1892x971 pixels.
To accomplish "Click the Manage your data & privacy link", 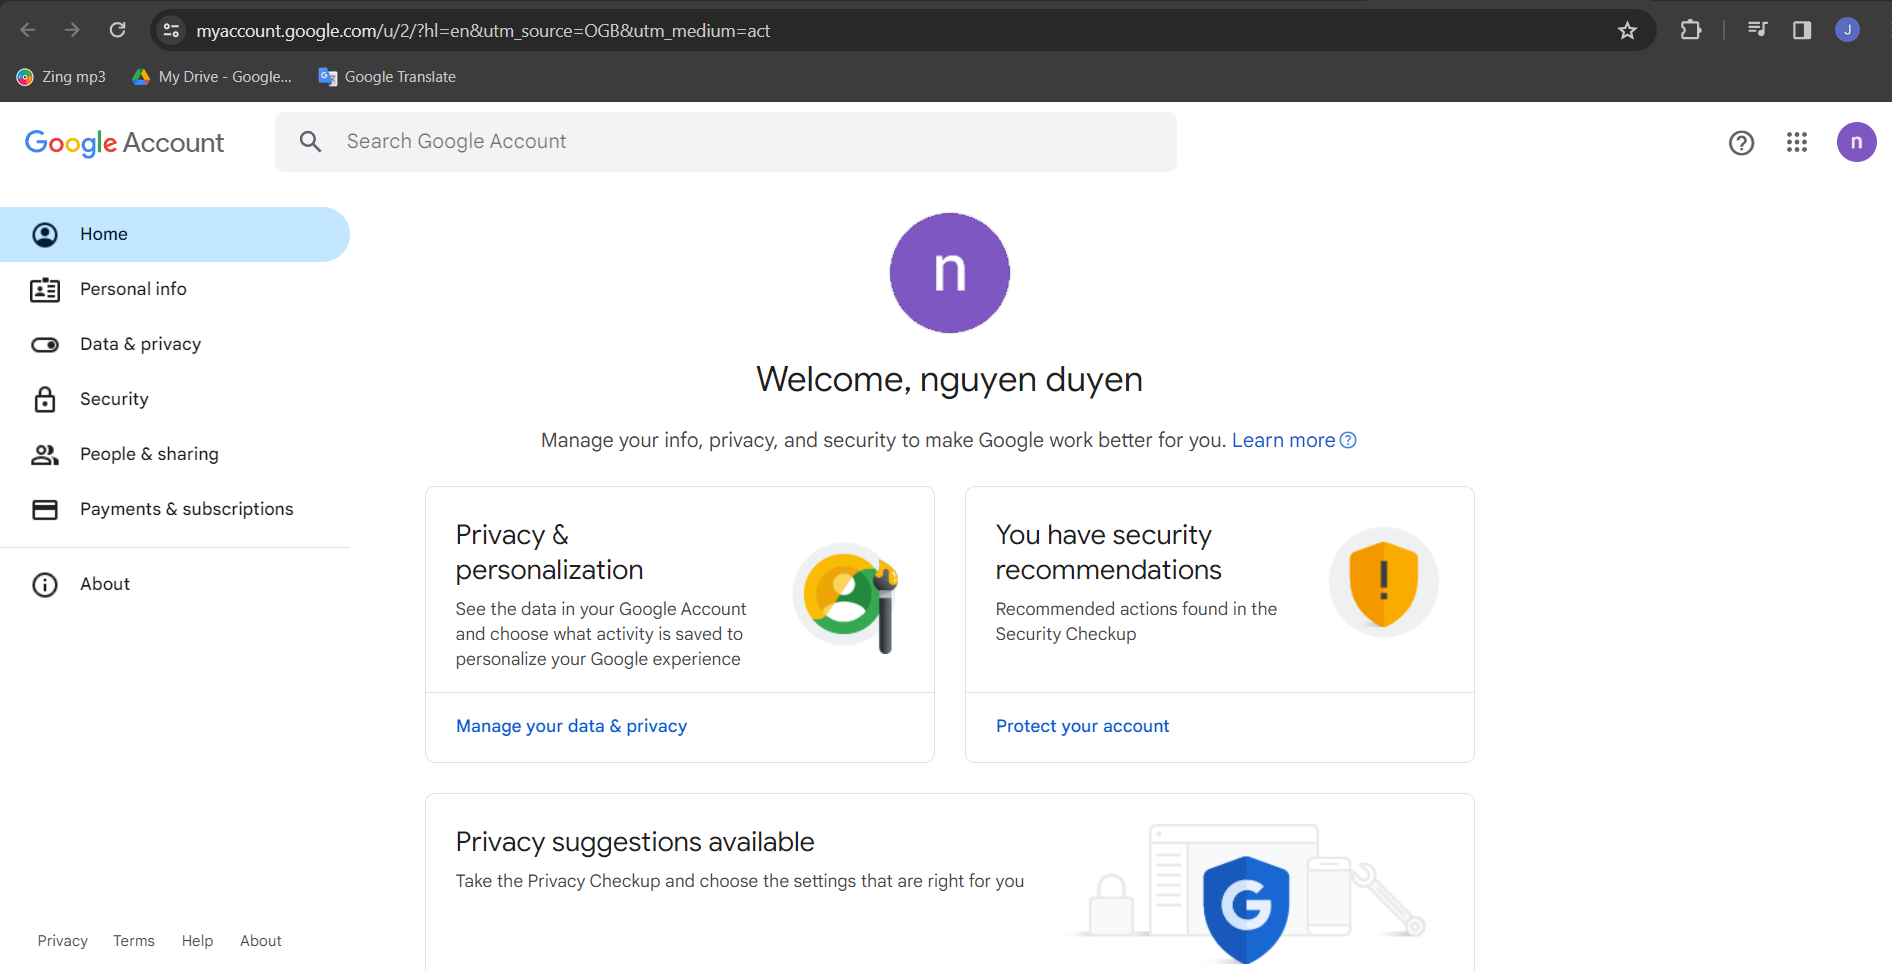I will click(571, 726).
